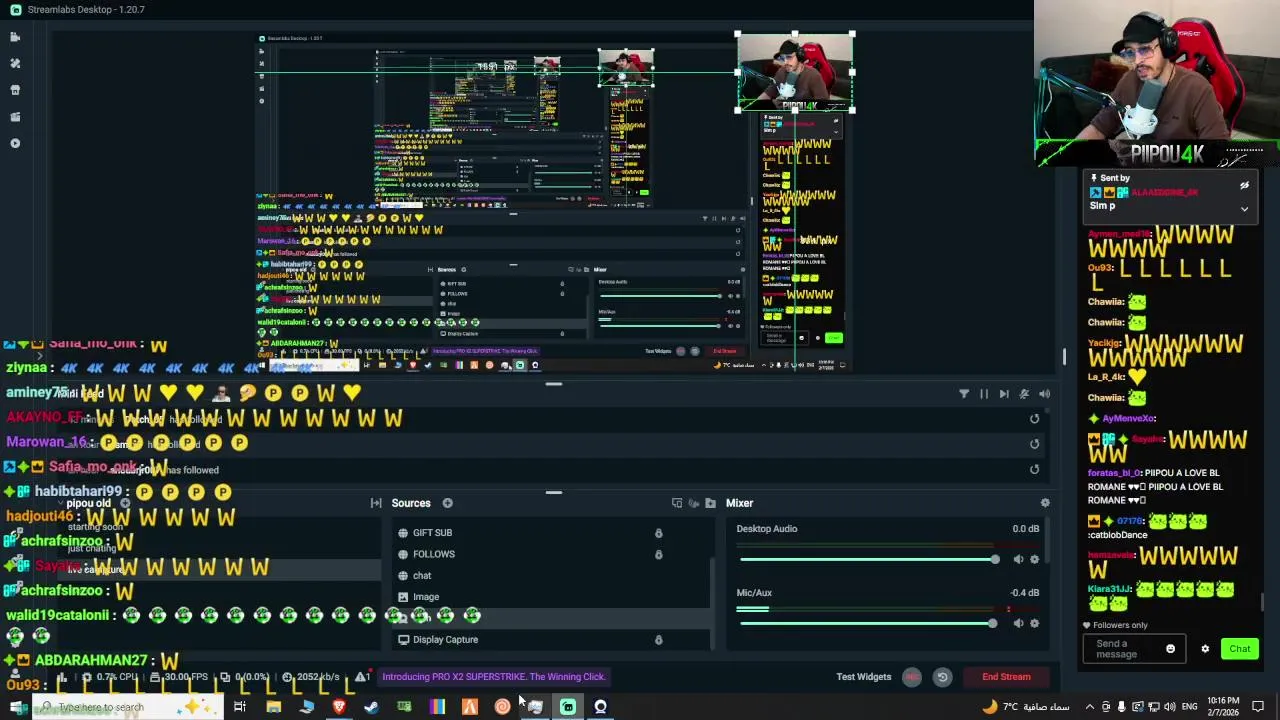
Task: Open the Mixer advanced settings gear
Action: click(x=1045, y=503)
